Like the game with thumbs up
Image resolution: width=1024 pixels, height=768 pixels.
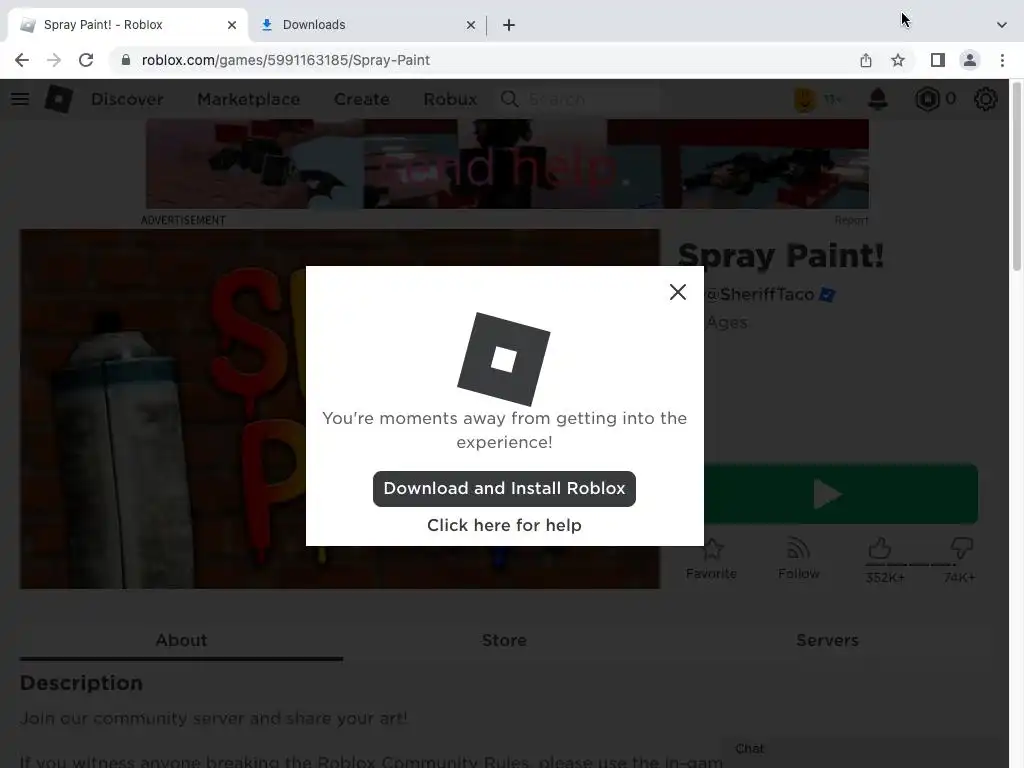pyautogui.click(x=880, y=549)
